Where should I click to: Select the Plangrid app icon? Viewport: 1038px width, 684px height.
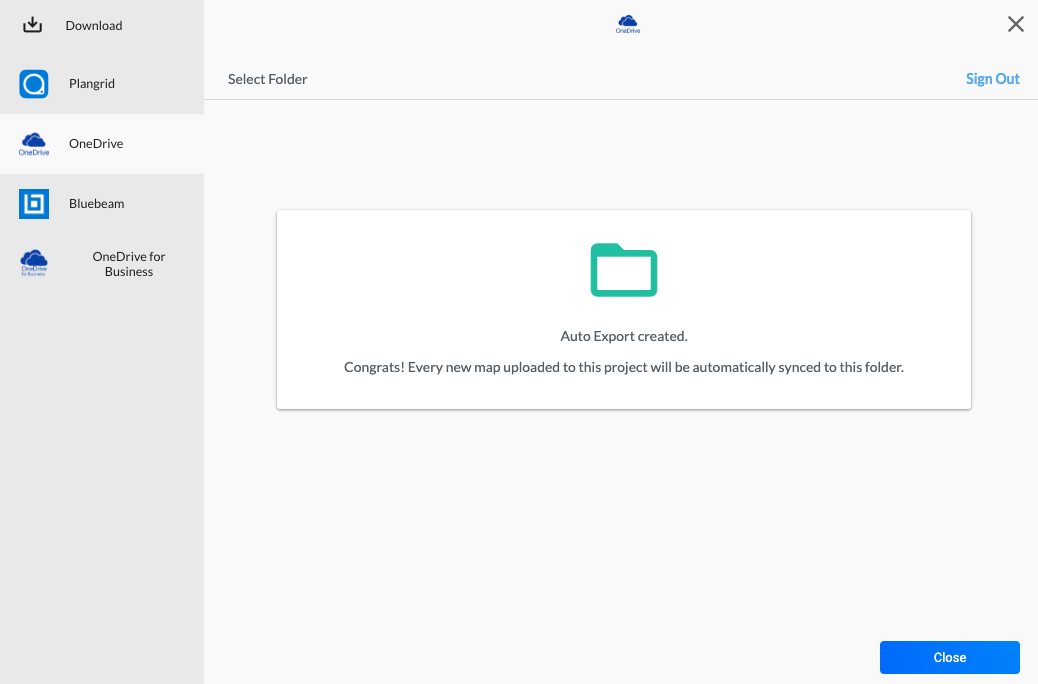34,84
